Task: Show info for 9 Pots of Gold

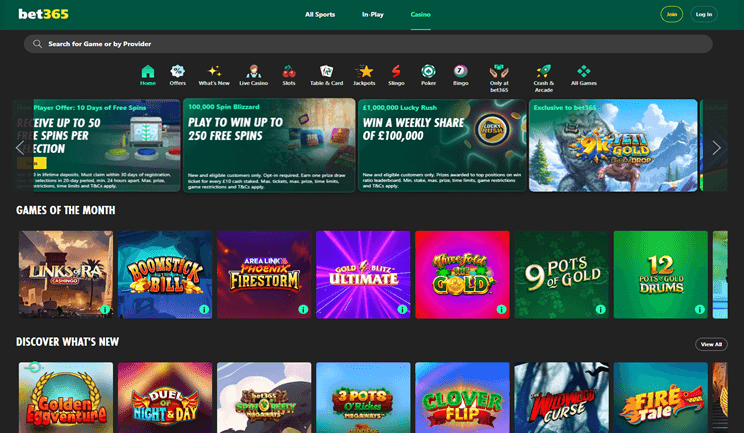Action: point(601,309)
